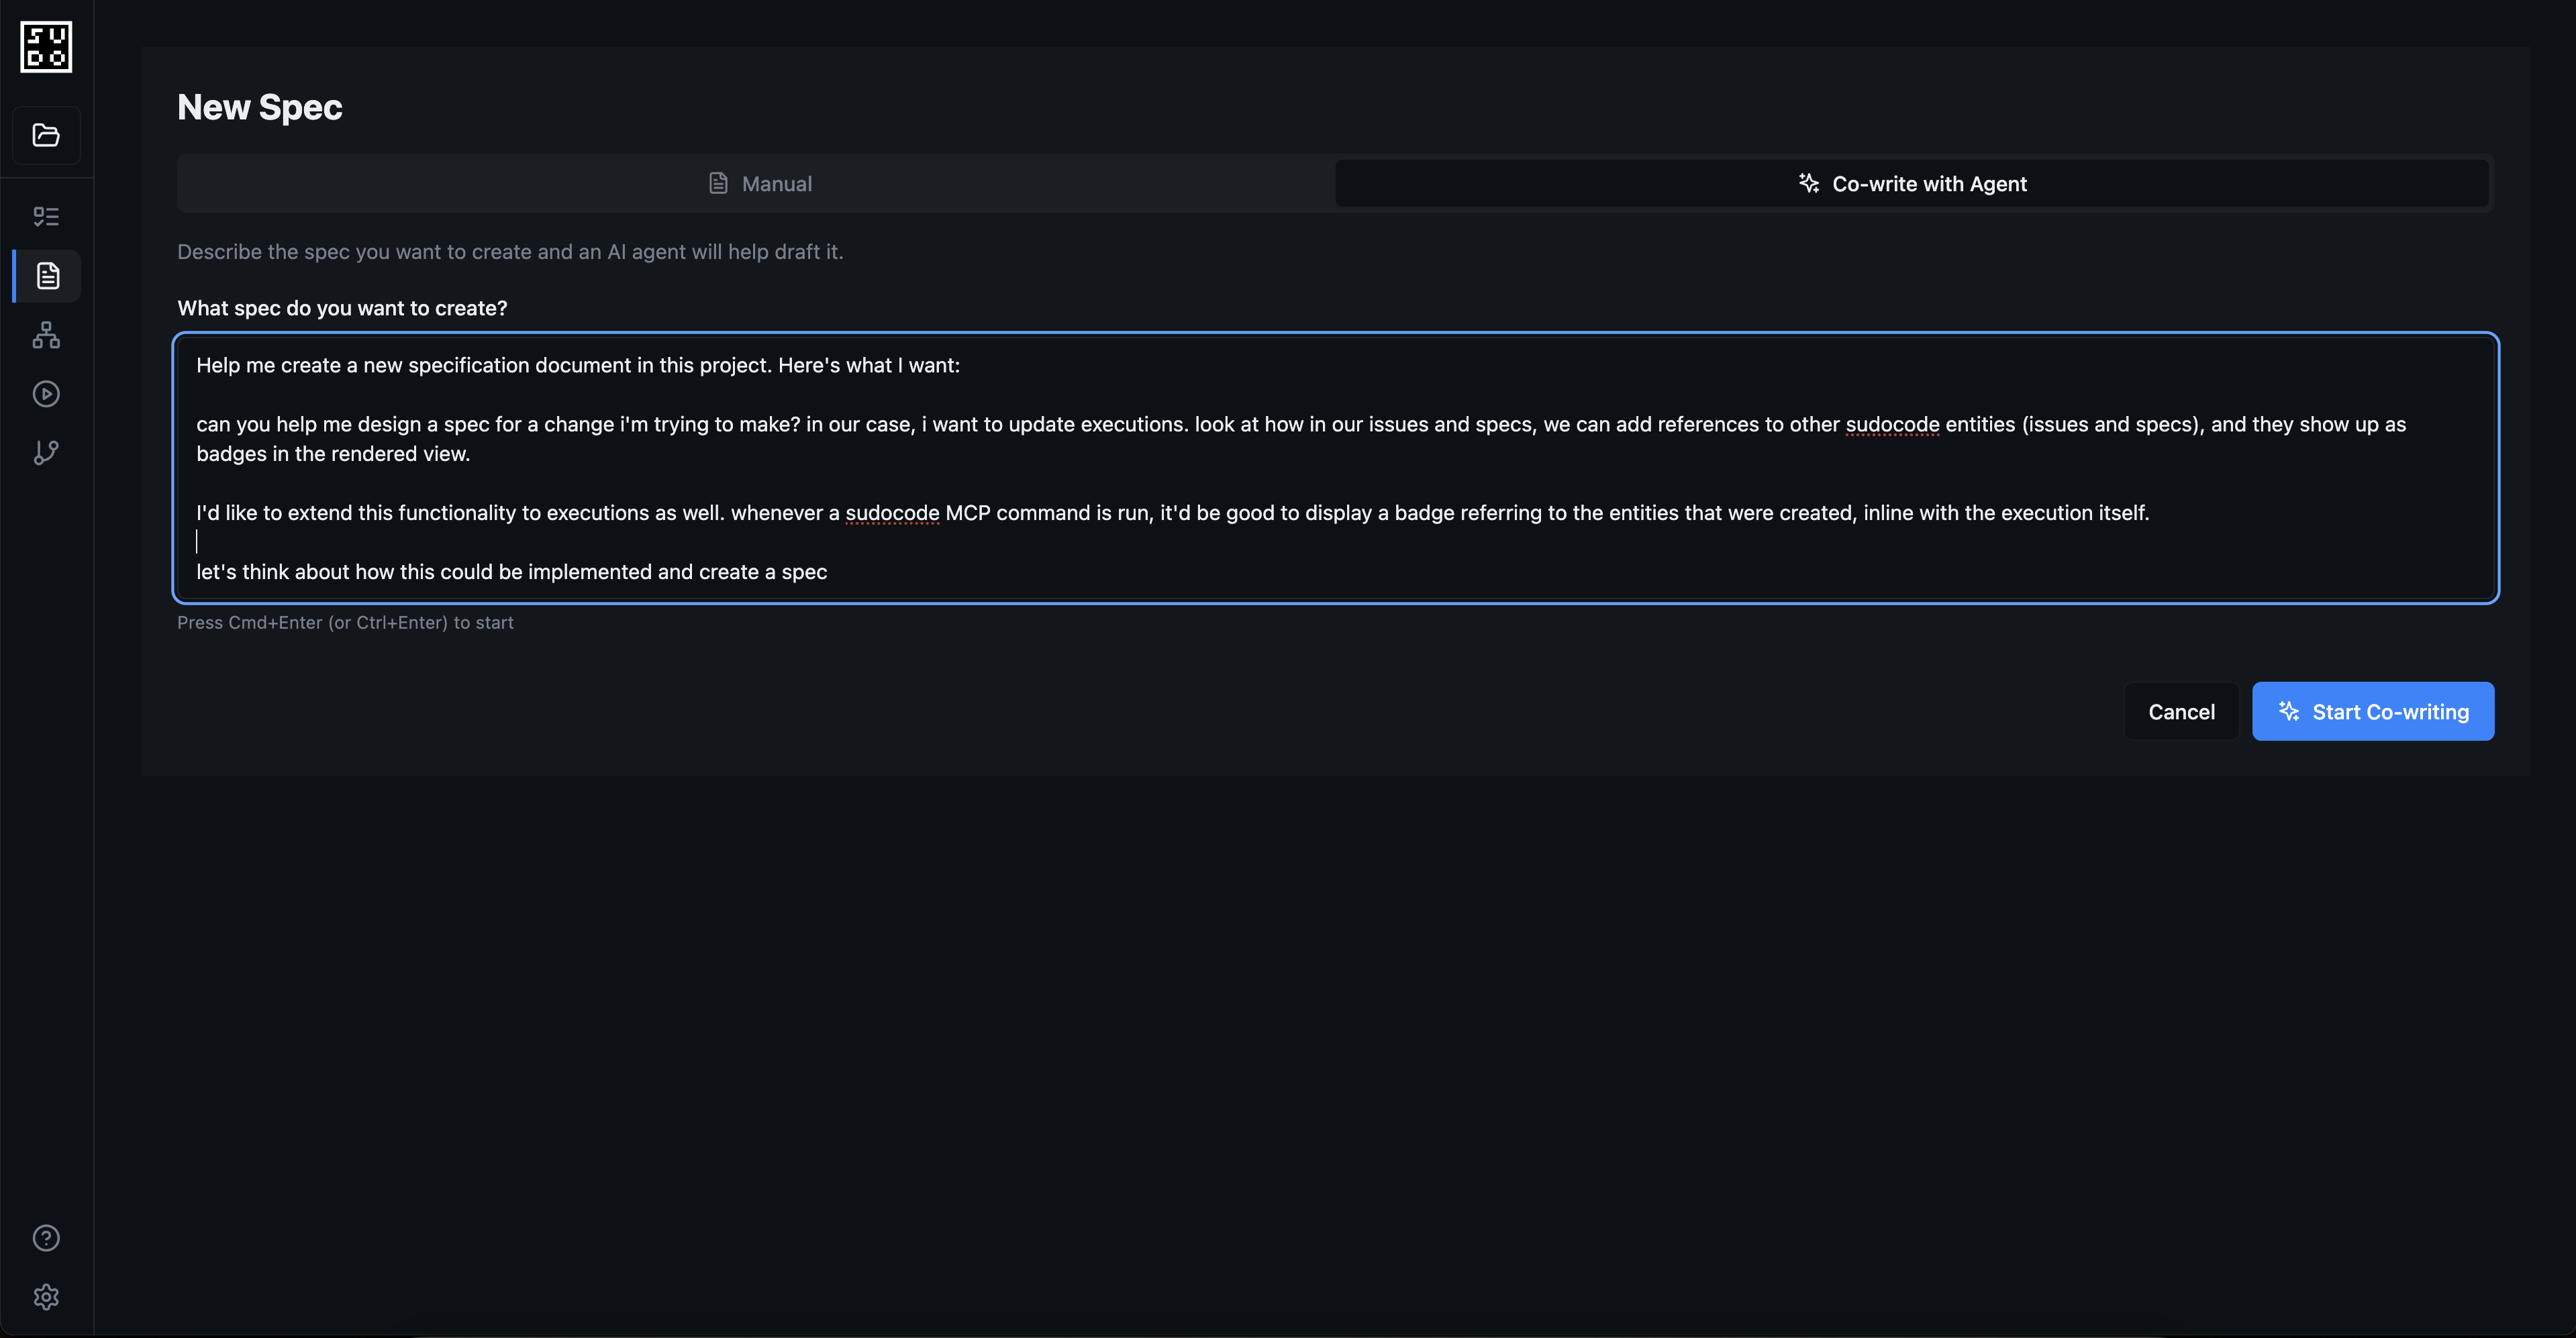Click the underlined sudocode word near MCP command

[x=892, y=512]
